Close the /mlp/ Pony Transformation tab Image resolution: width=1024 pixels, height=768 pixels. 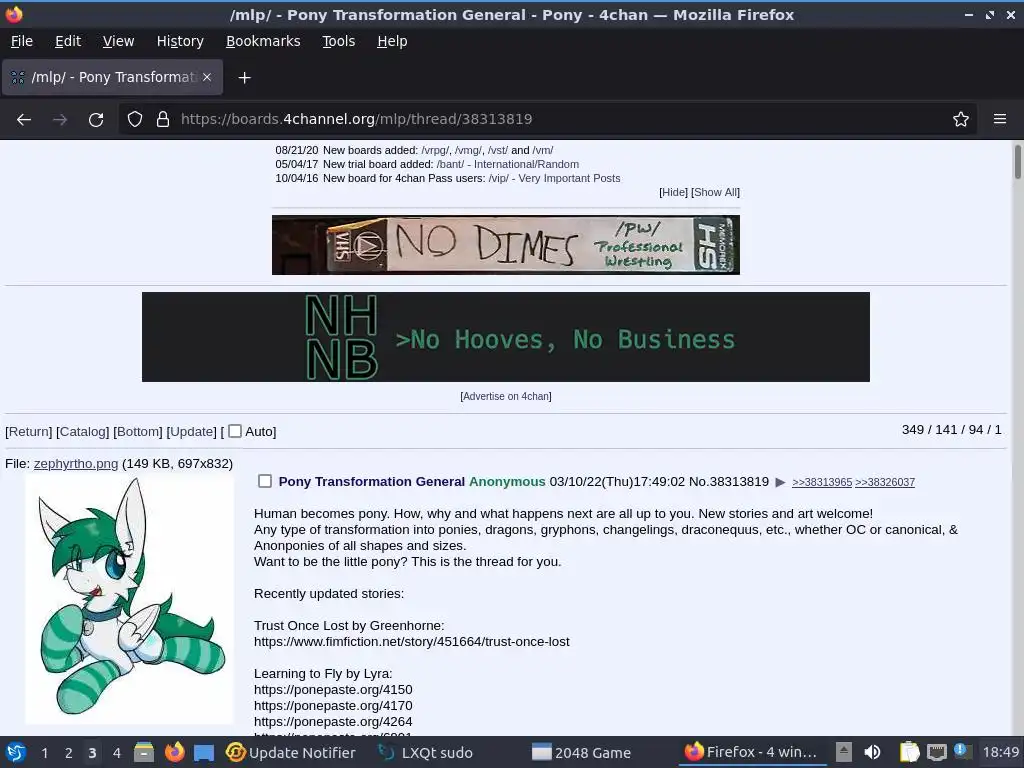pos(207,77)
